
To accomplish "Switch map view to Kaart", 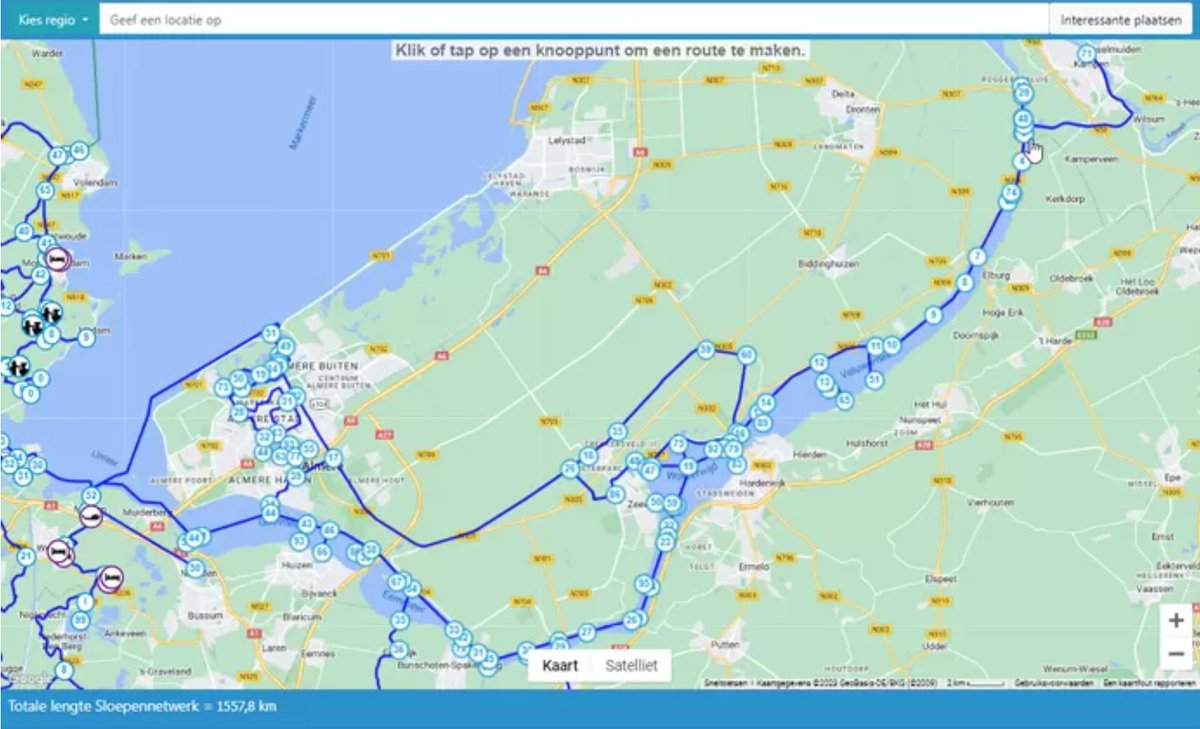I will tap(560, 666).
